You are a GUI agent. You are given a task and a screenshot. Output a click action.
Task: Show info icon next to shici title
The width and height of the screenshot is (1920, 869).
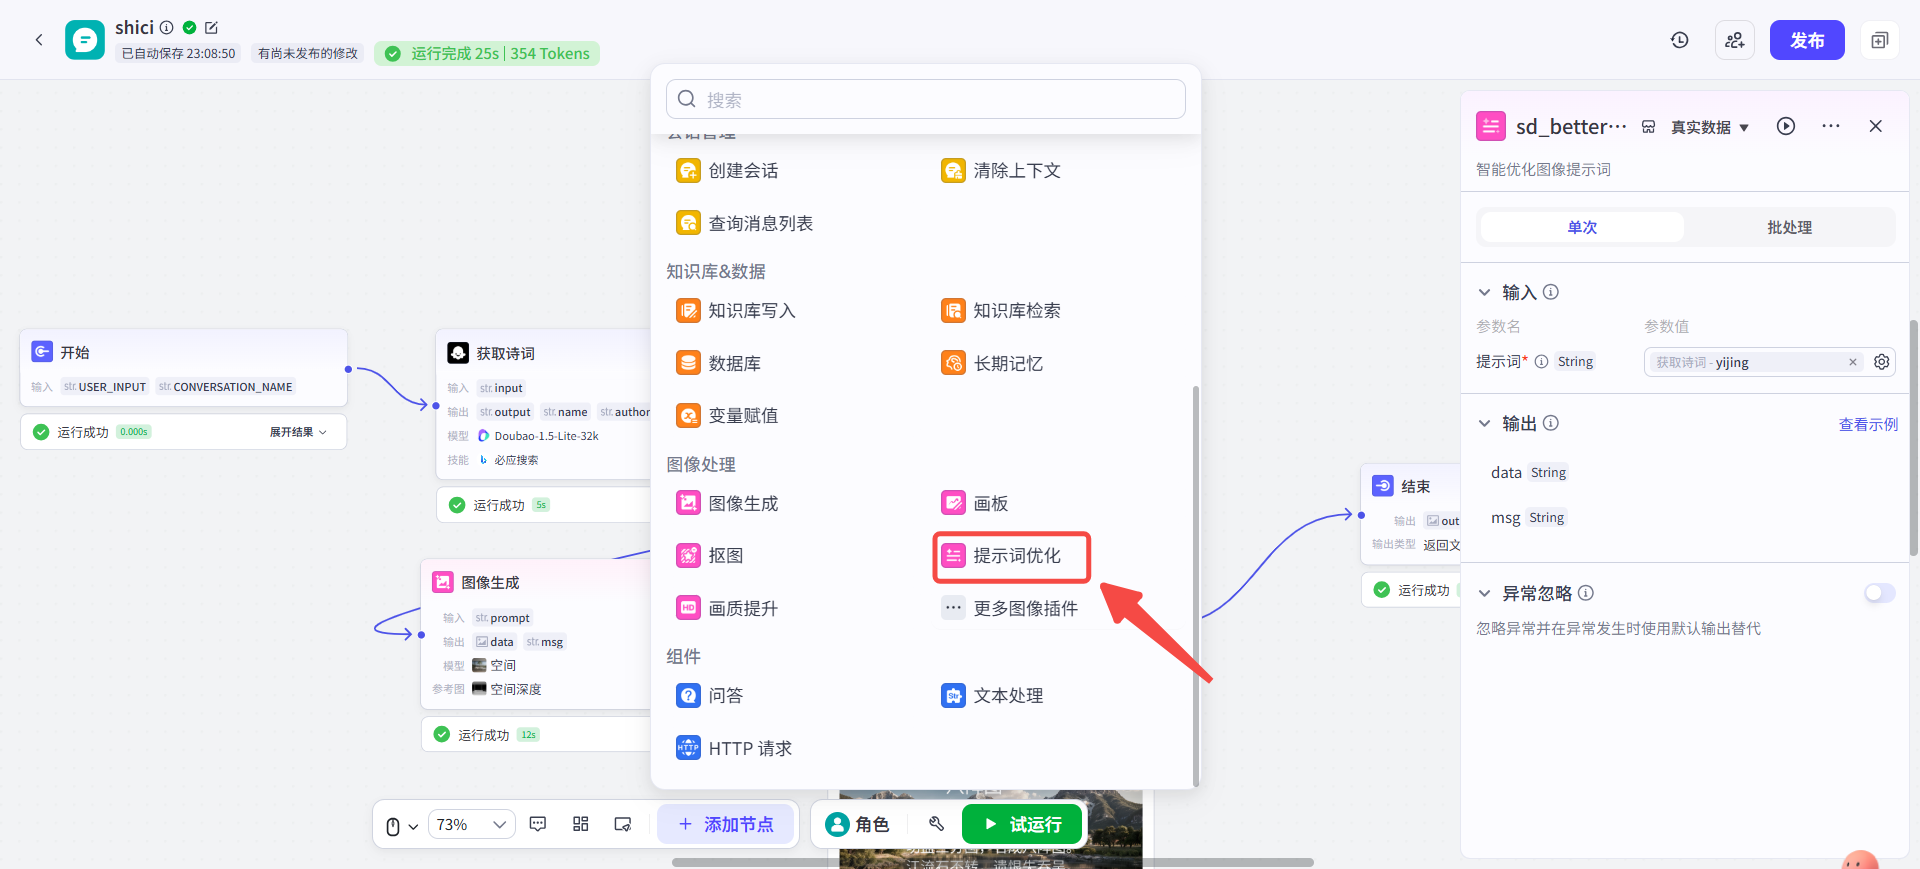click(167, 28)
